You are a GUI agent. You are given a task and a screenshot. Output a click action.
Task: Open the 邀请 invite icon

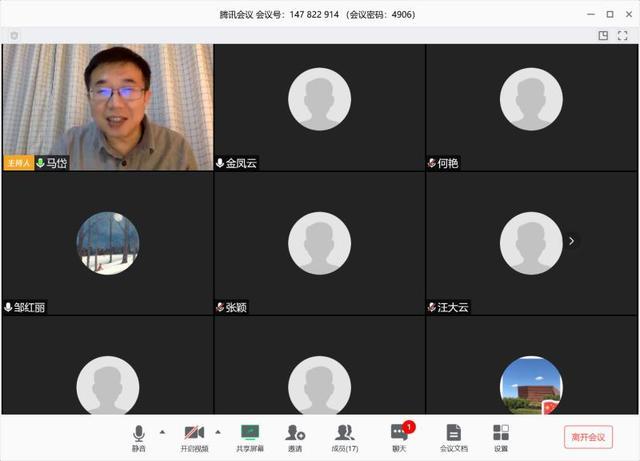pos(295,435)
